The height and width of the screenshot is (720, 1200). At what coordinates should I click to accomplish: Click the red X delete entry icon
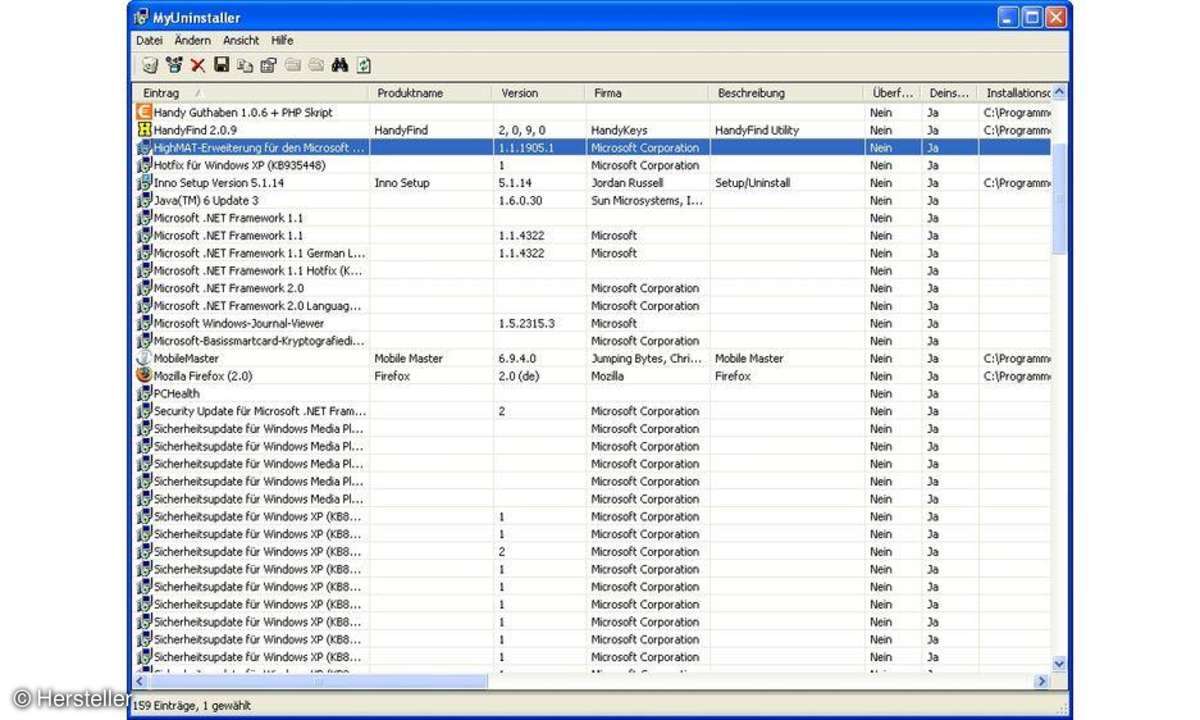(x=198, y=66)
